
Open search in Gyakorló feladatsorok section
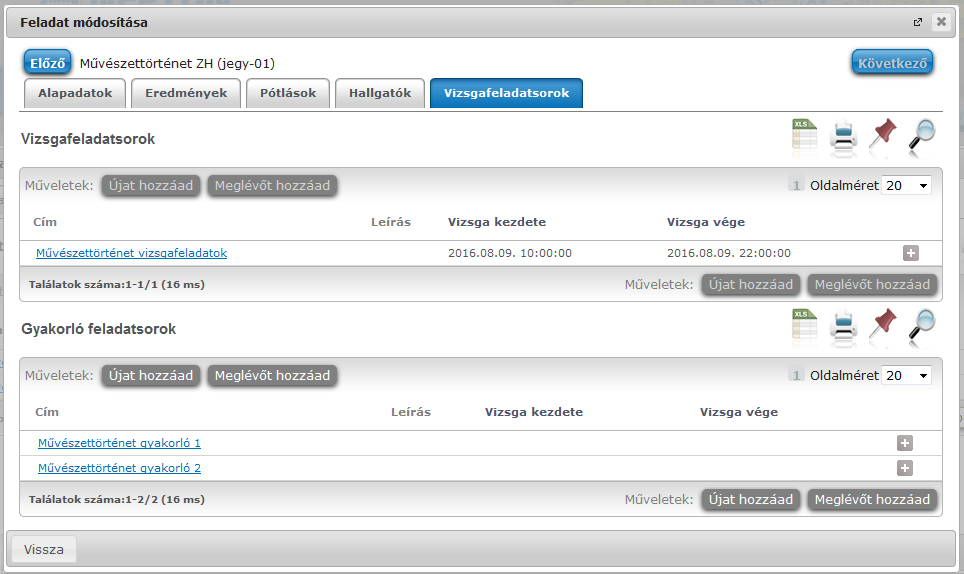(x=922, y=324)
